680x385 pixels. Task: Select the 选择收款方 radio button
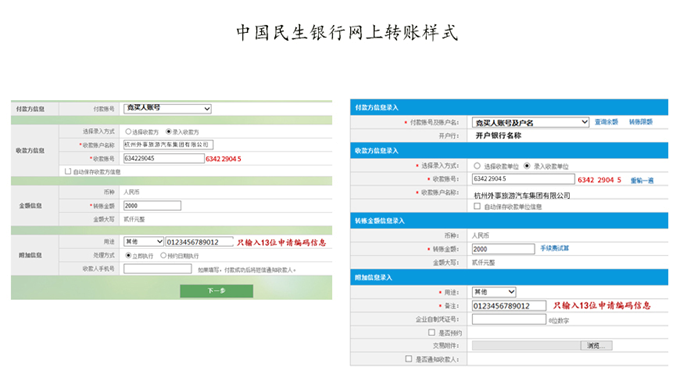coord(128,132)
